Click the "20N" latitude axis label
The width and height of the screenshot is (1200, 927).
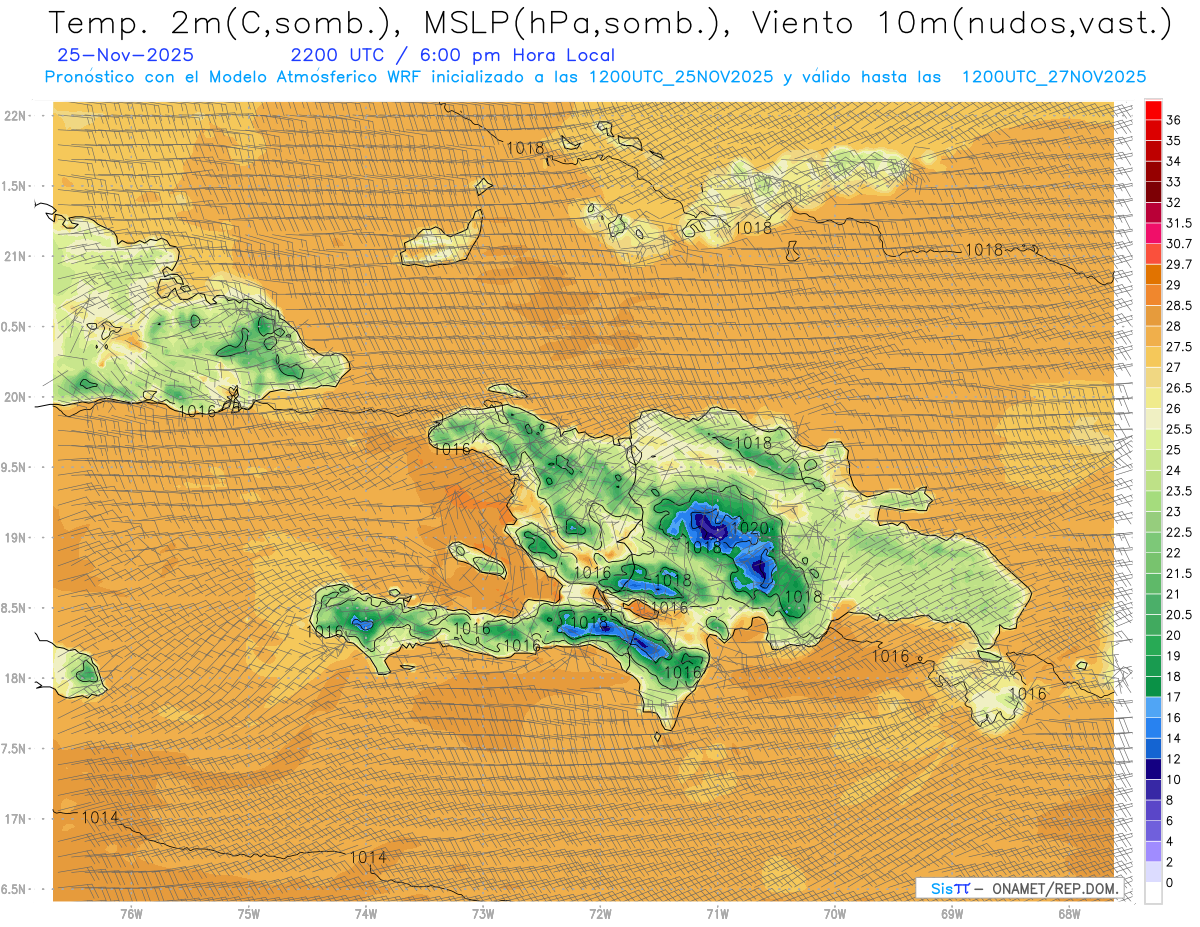pyautogui.click(x=16, y=397)
